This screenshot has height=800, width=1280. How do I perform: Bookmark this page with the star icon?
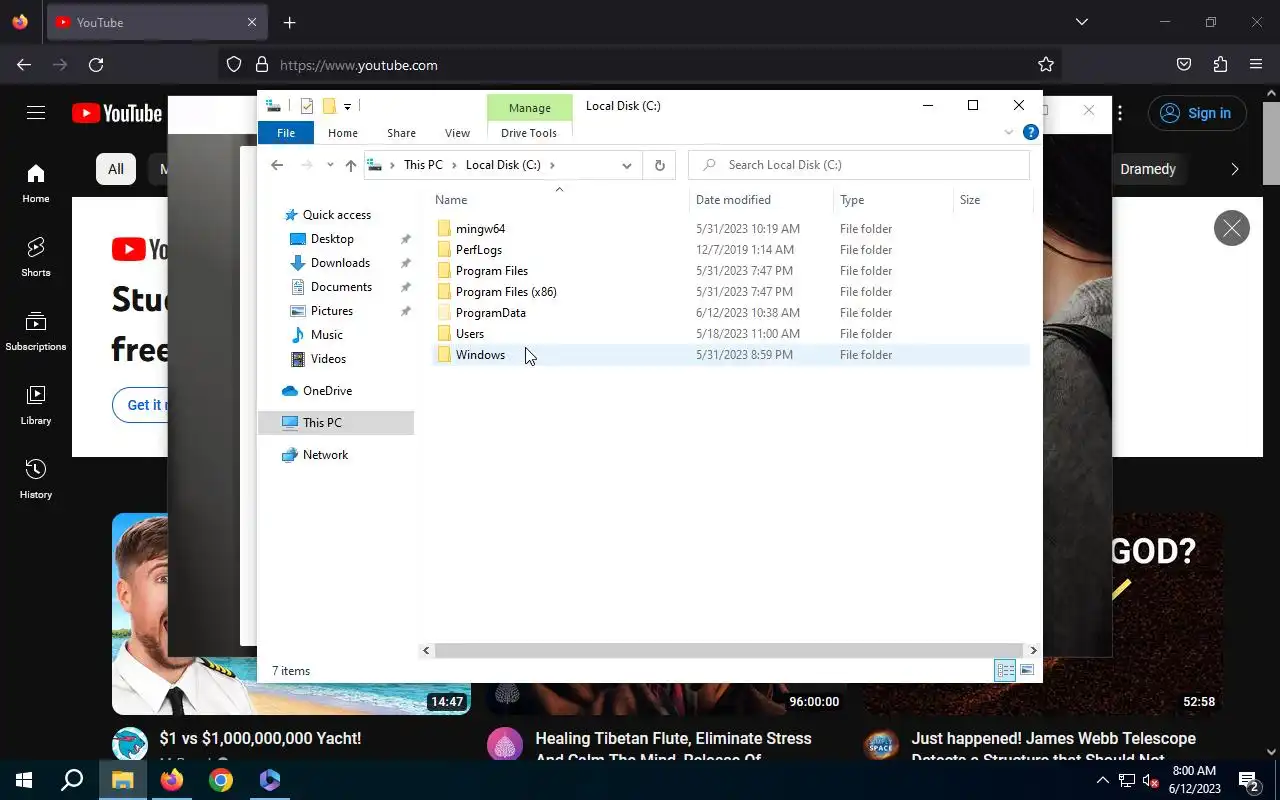1046,65
